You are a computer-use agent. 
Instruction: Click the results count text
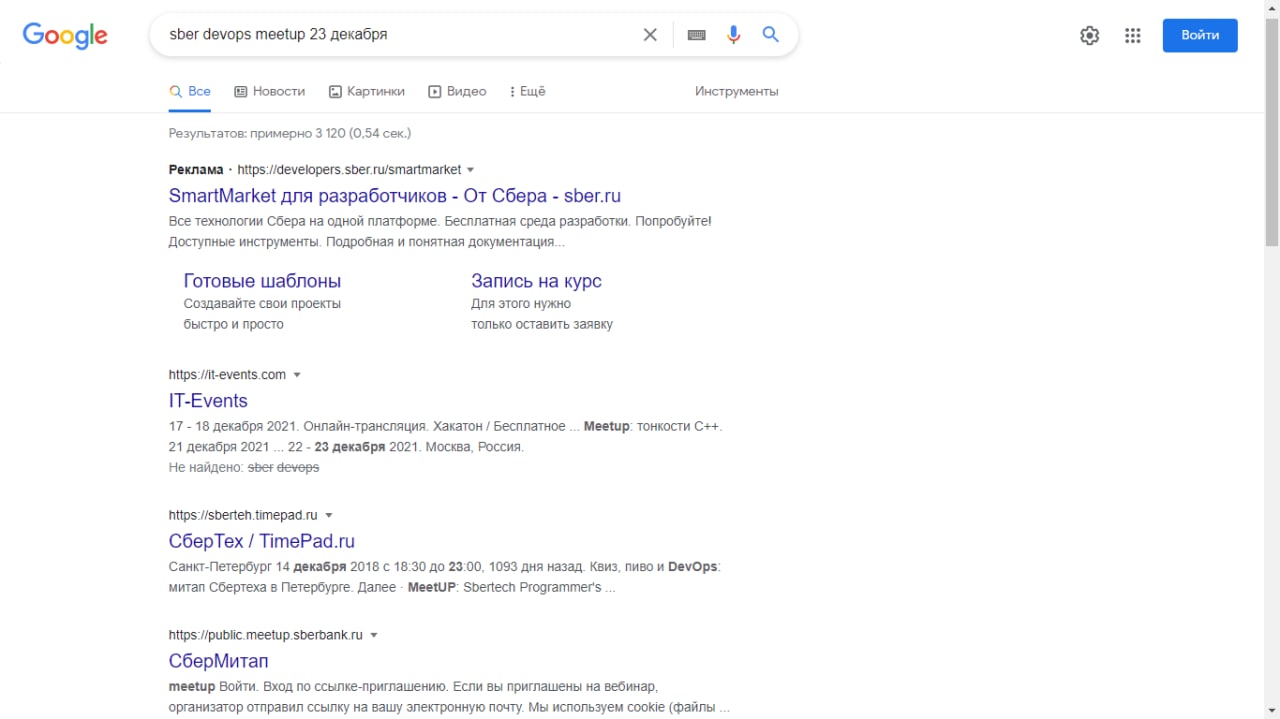[x=290, y=133]
